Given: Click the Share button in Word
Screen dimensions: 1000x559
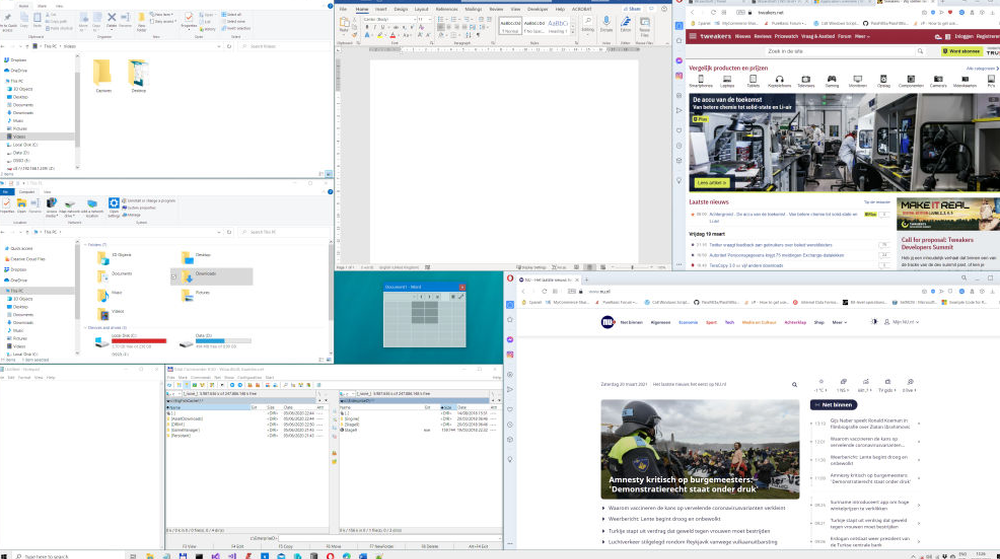Looking at the screenshot, I should tap(633, 10).
